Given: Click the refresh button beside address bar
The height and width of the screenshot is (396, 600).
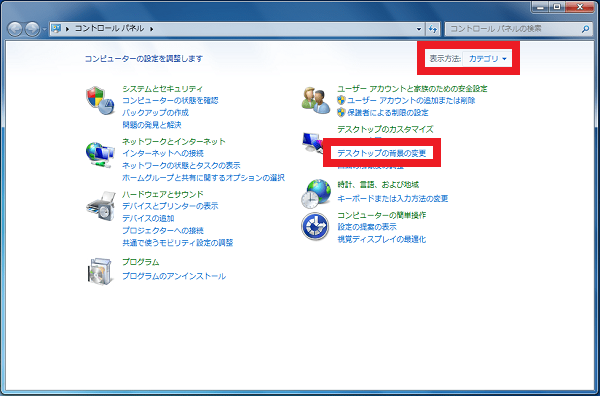Looking at the screenshot, I should click(433, 29).
